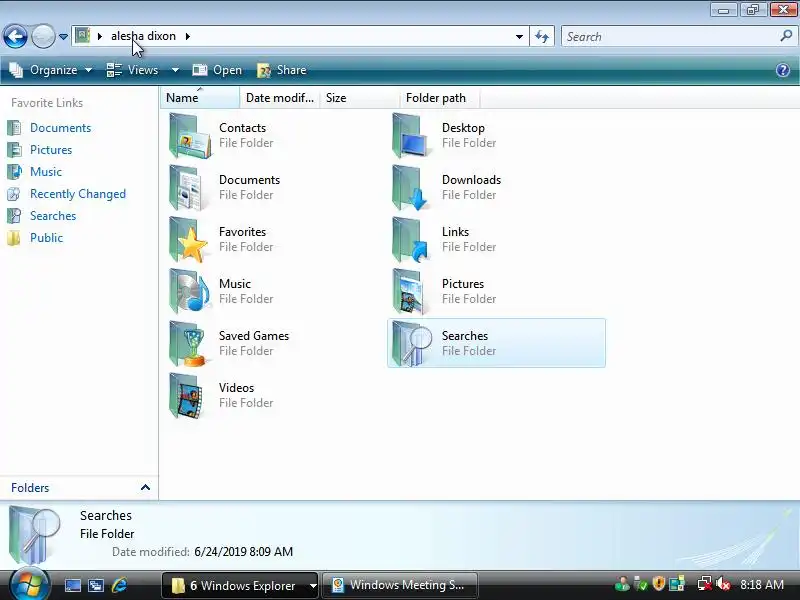Open Public in Favorite Links
The height and width of the screenshot is (600, 800).
pos(46,238)
